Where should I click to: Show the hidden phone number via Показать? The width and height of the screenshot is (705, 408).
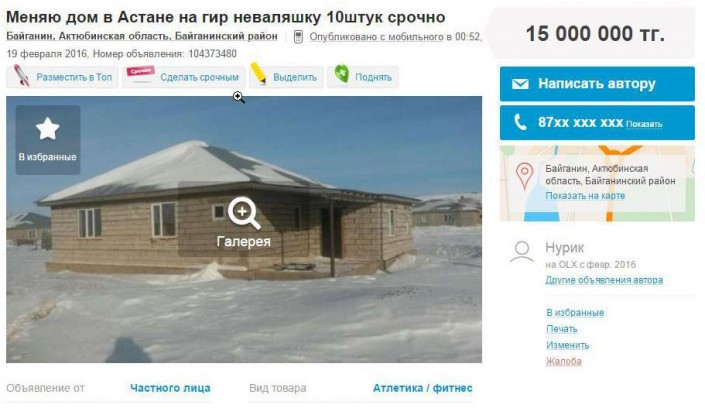click(x=644, y=124)
